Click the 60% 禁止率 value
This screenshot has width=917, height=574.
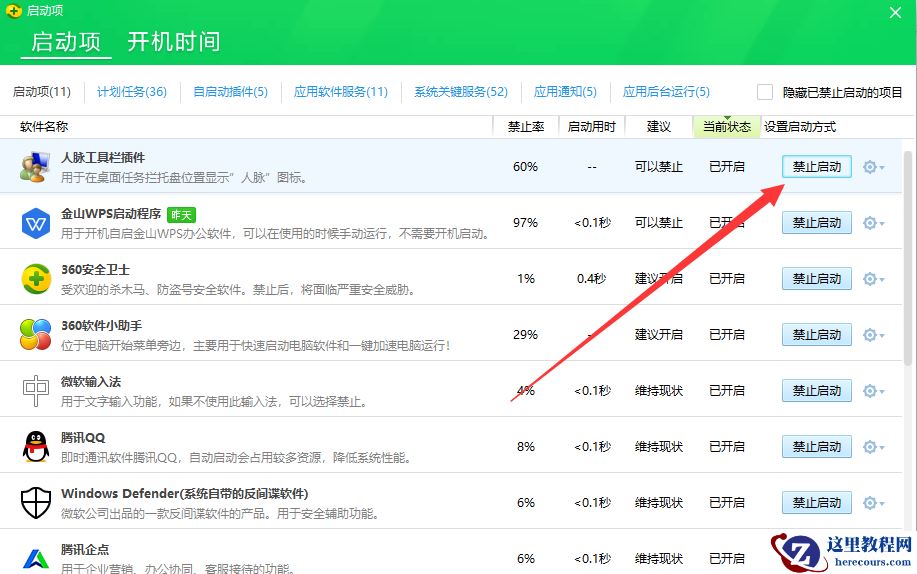525,167
